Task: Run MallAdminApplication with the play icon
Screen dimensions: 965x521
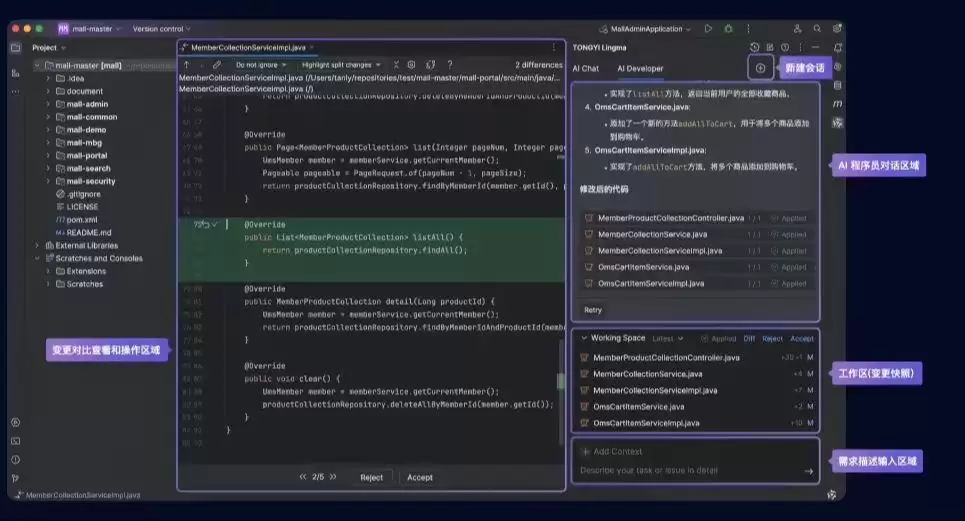Action: (x=708, y=29)
